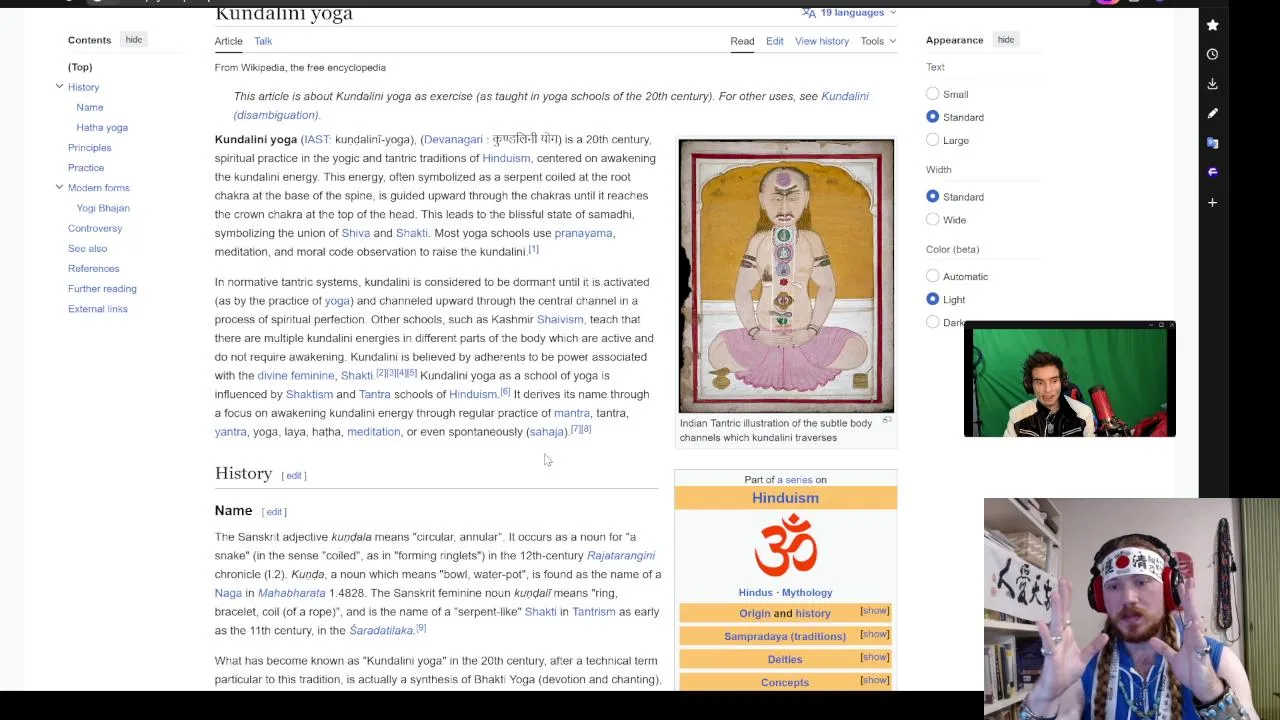Follow the pranayama link
Image resolution: width=1280 pixels, height=720 pixels.
tap(583, 233)
